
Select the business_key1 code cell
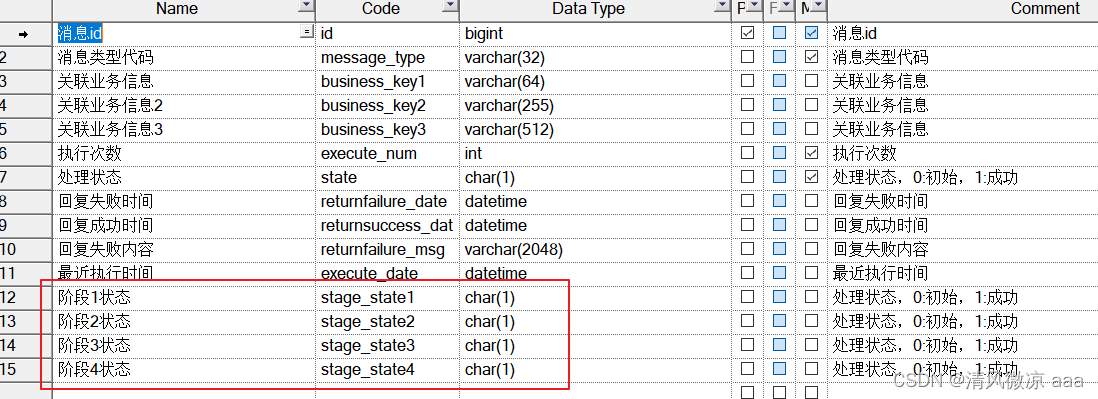point(387,81)
